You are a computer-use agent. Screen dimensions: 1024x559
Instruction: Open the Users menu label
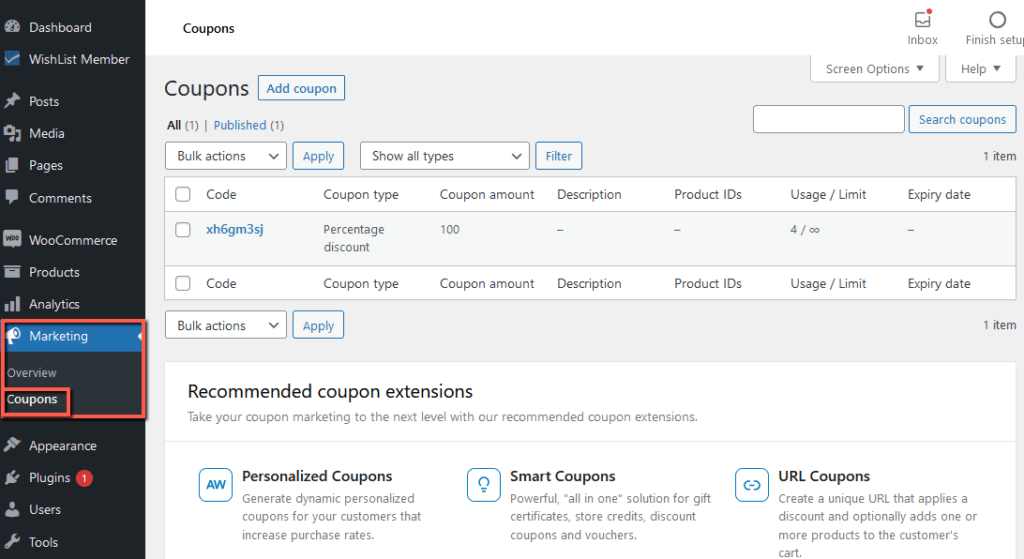pyautogui.click(x=44, y=509)
